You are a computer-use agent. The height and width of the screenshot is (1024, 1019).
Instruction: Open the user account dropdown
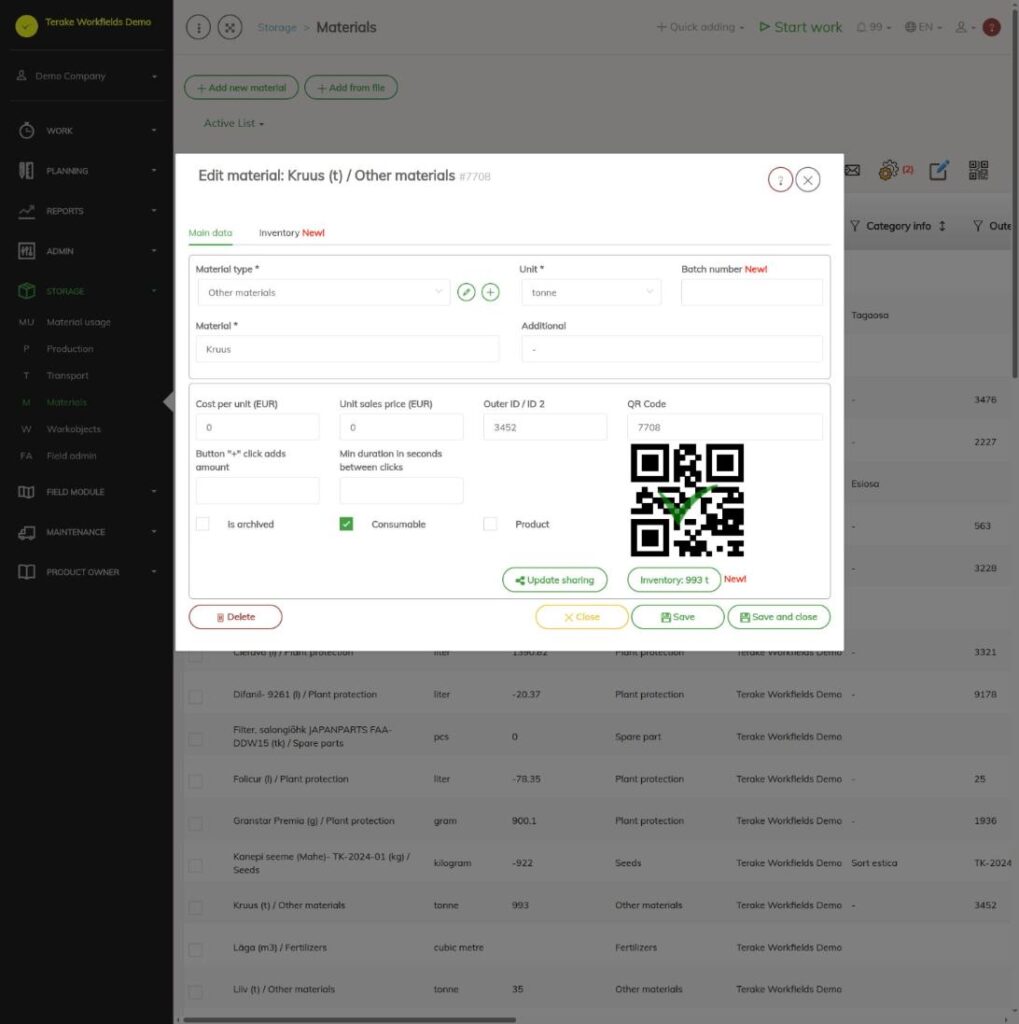point(965,27)
